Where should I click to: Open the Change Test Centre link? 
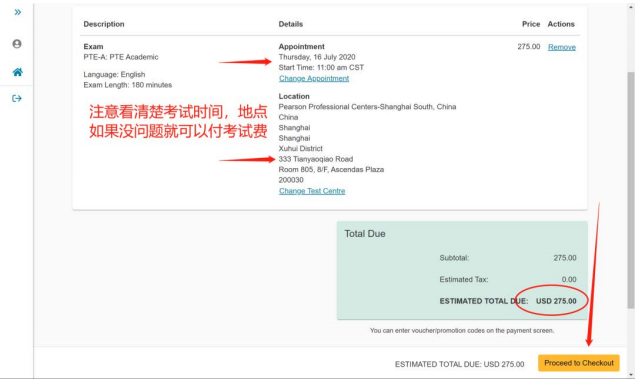coord(312,191)
